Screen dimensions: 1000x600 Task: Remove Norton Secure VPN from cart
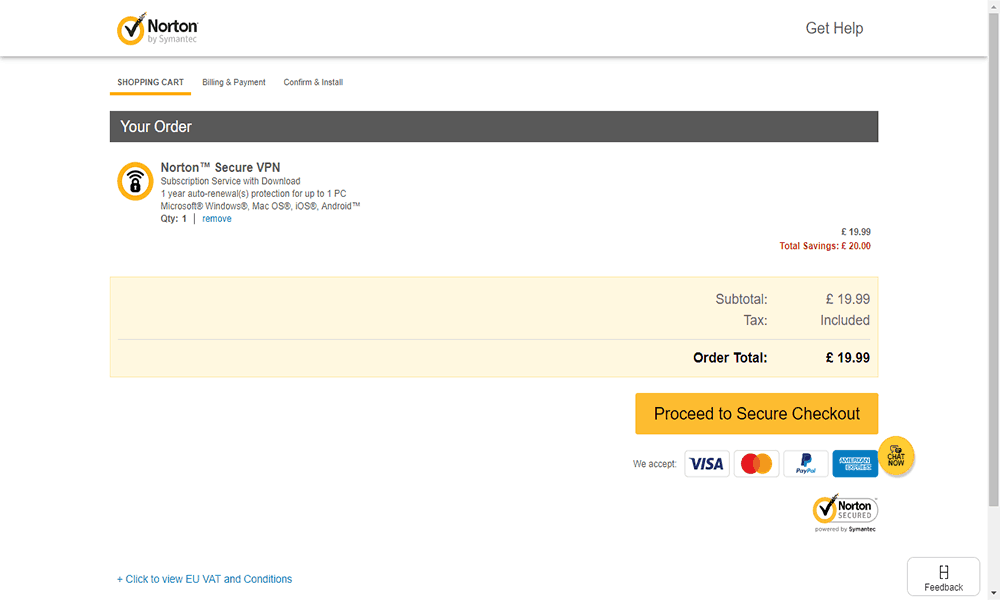click(217, 219)
